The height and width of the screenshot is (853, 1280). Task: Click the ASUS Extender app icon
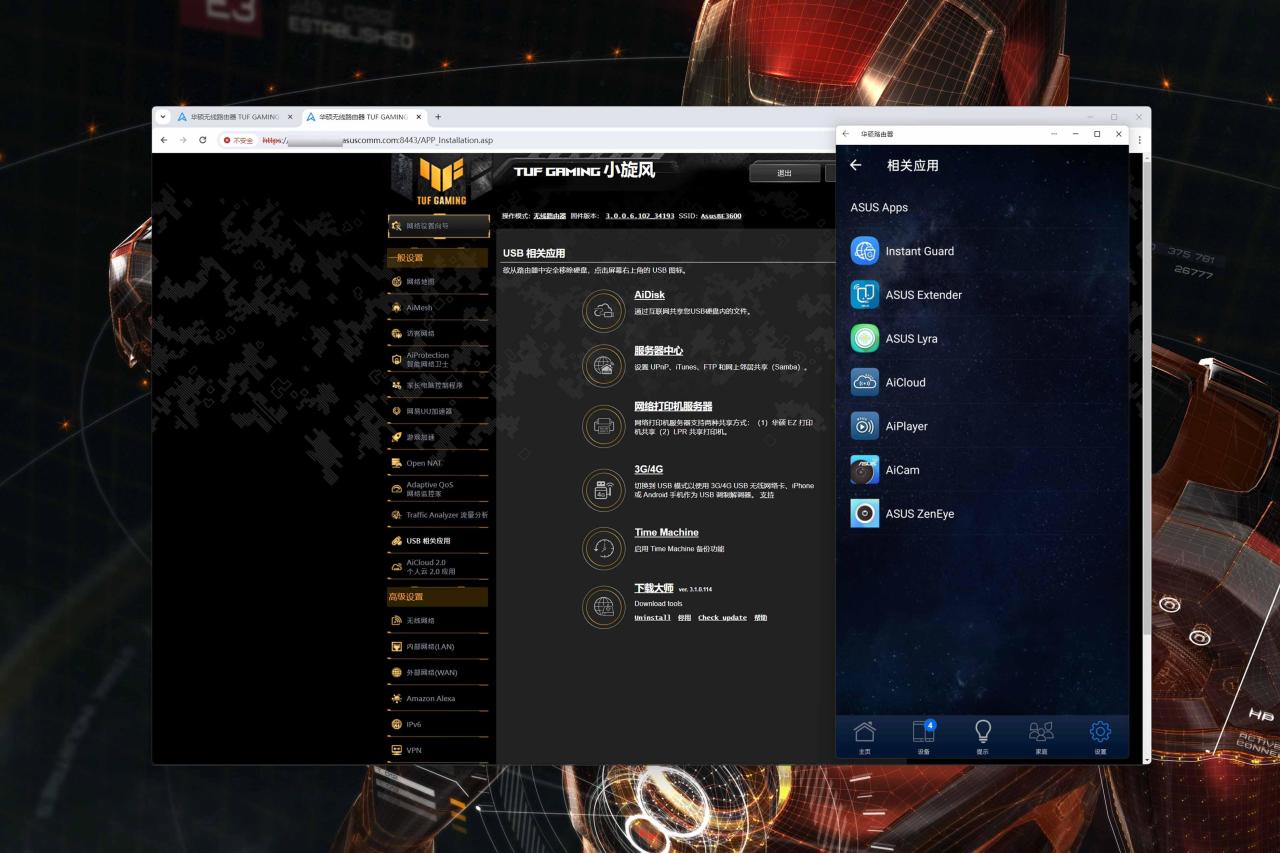(865, 295)
